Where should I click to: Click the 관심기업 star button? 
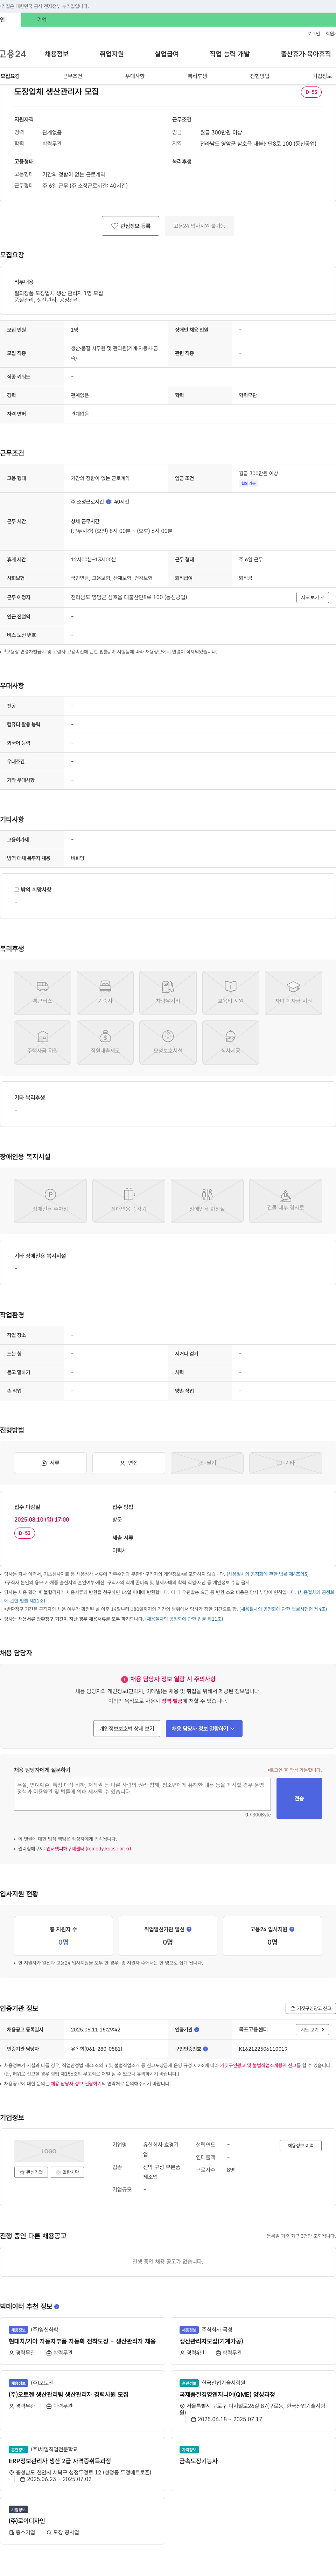pyautogui.click(x=31, y=2172)
